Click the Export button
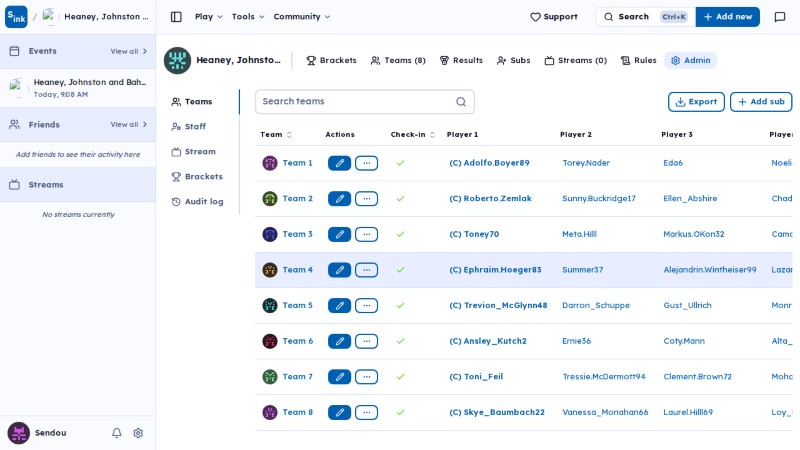The width and height of the screenshot is (800, 450). click(696, 102)
